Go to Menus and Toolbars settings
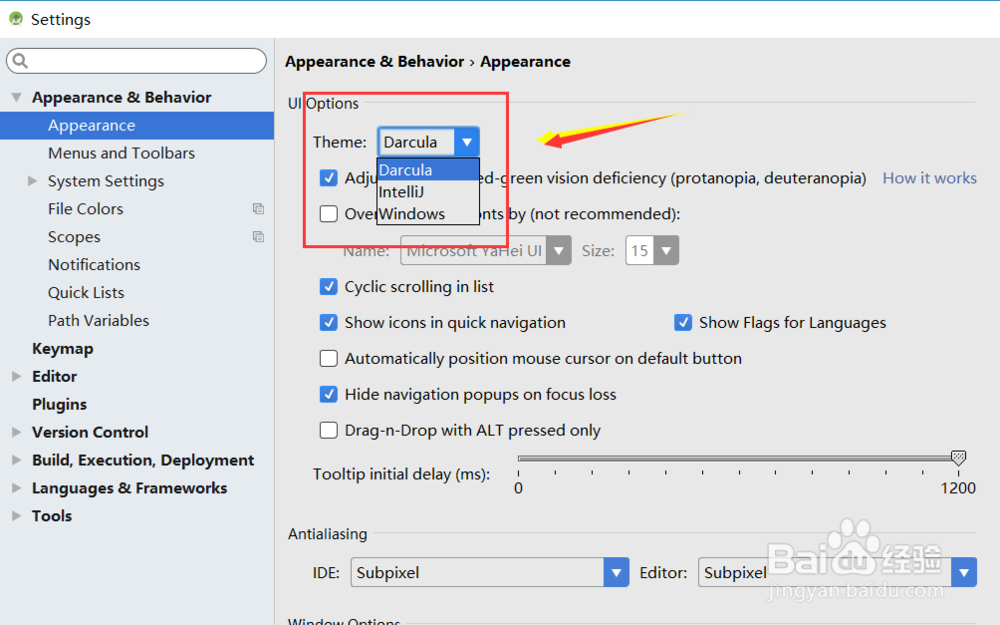 tap(121, 153)
